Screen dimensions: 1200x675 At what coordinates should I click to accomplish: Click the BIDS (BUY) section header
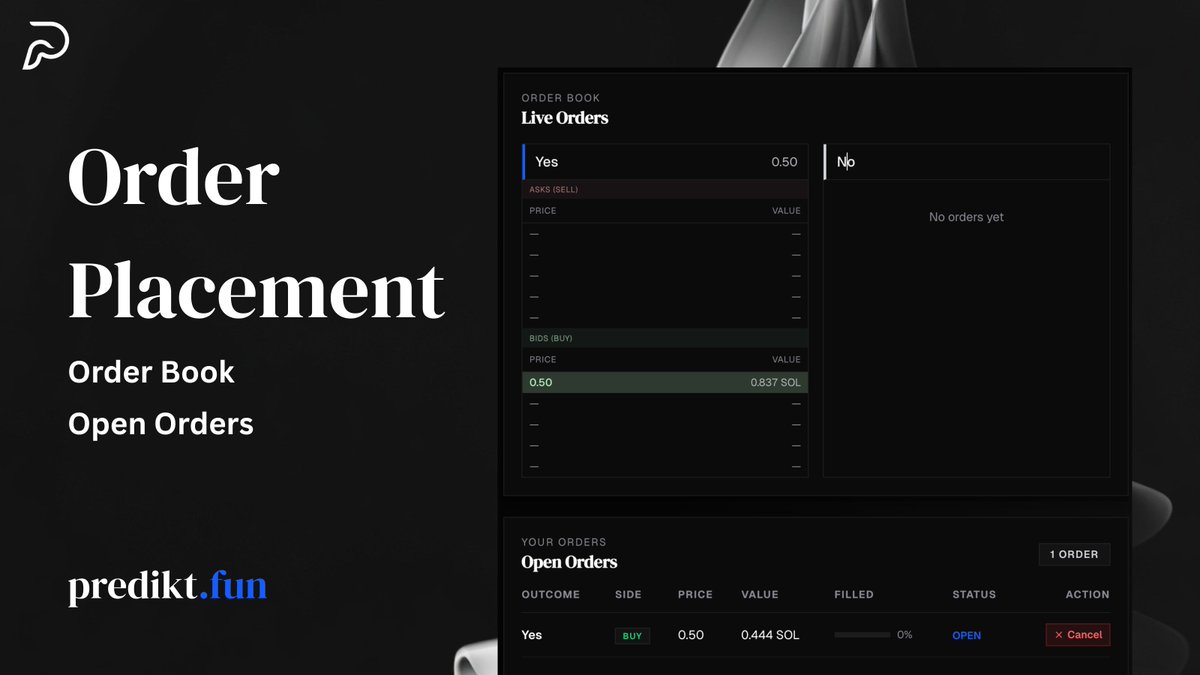pyautogui.click(x=665, y=338)
